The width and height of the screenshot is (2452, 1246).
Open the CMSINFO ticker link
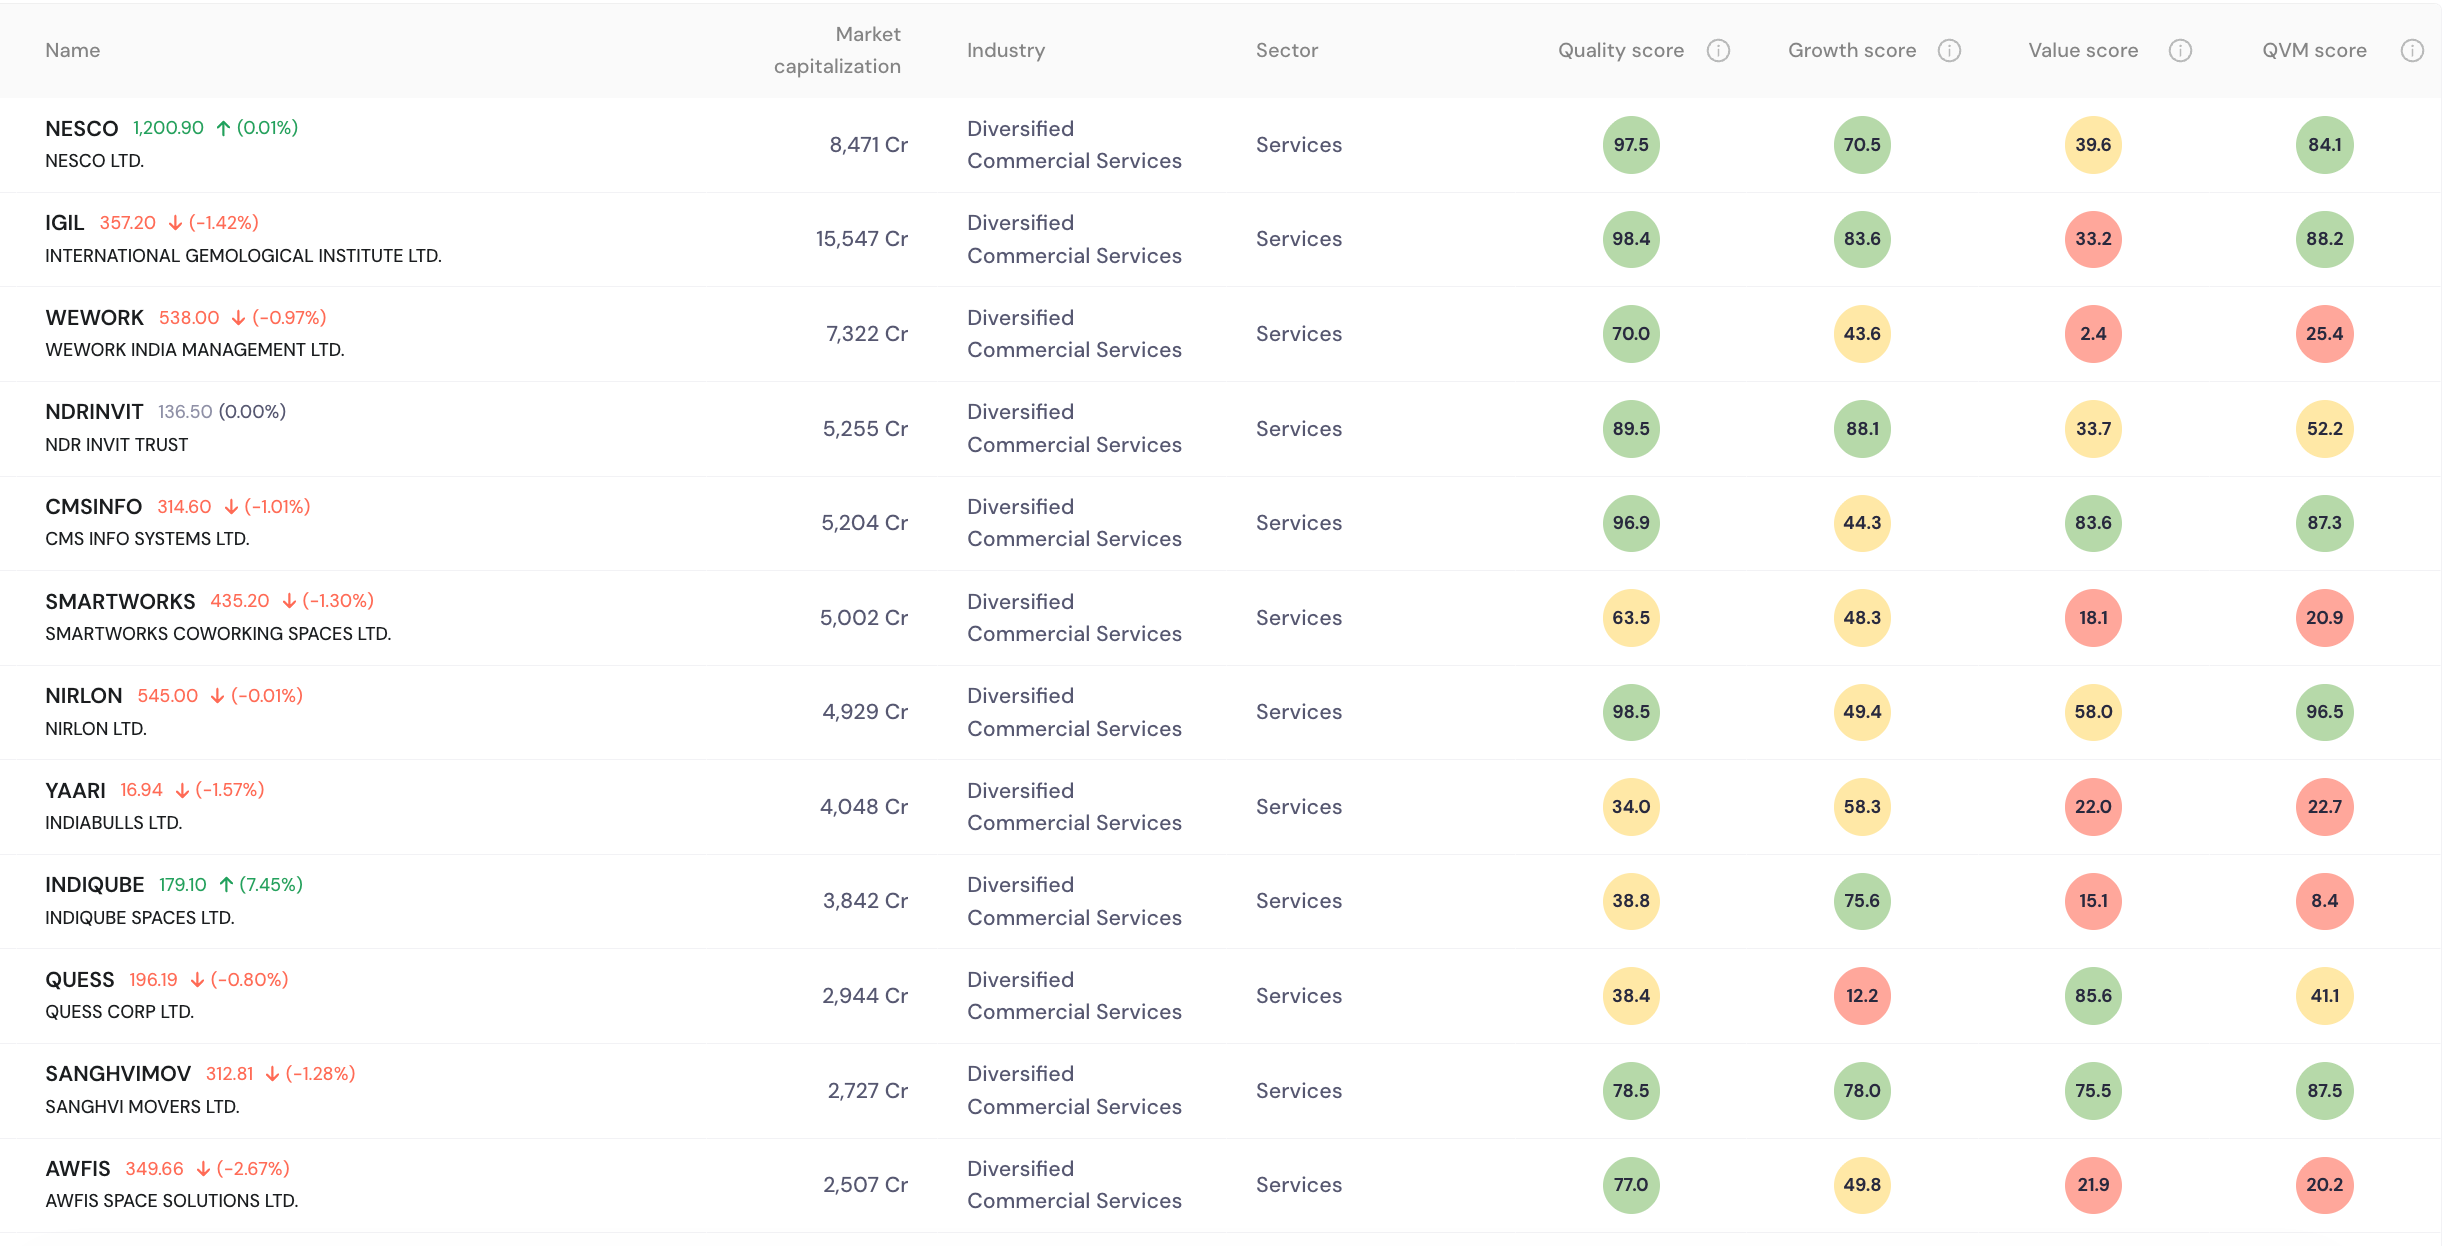pyautogui.click(x=93, y=507)
